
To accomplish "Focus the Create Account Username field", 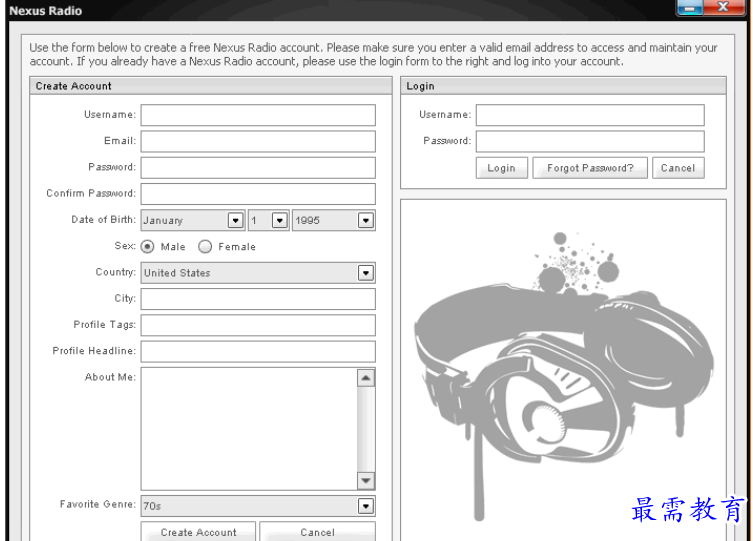I will [258, 115].
